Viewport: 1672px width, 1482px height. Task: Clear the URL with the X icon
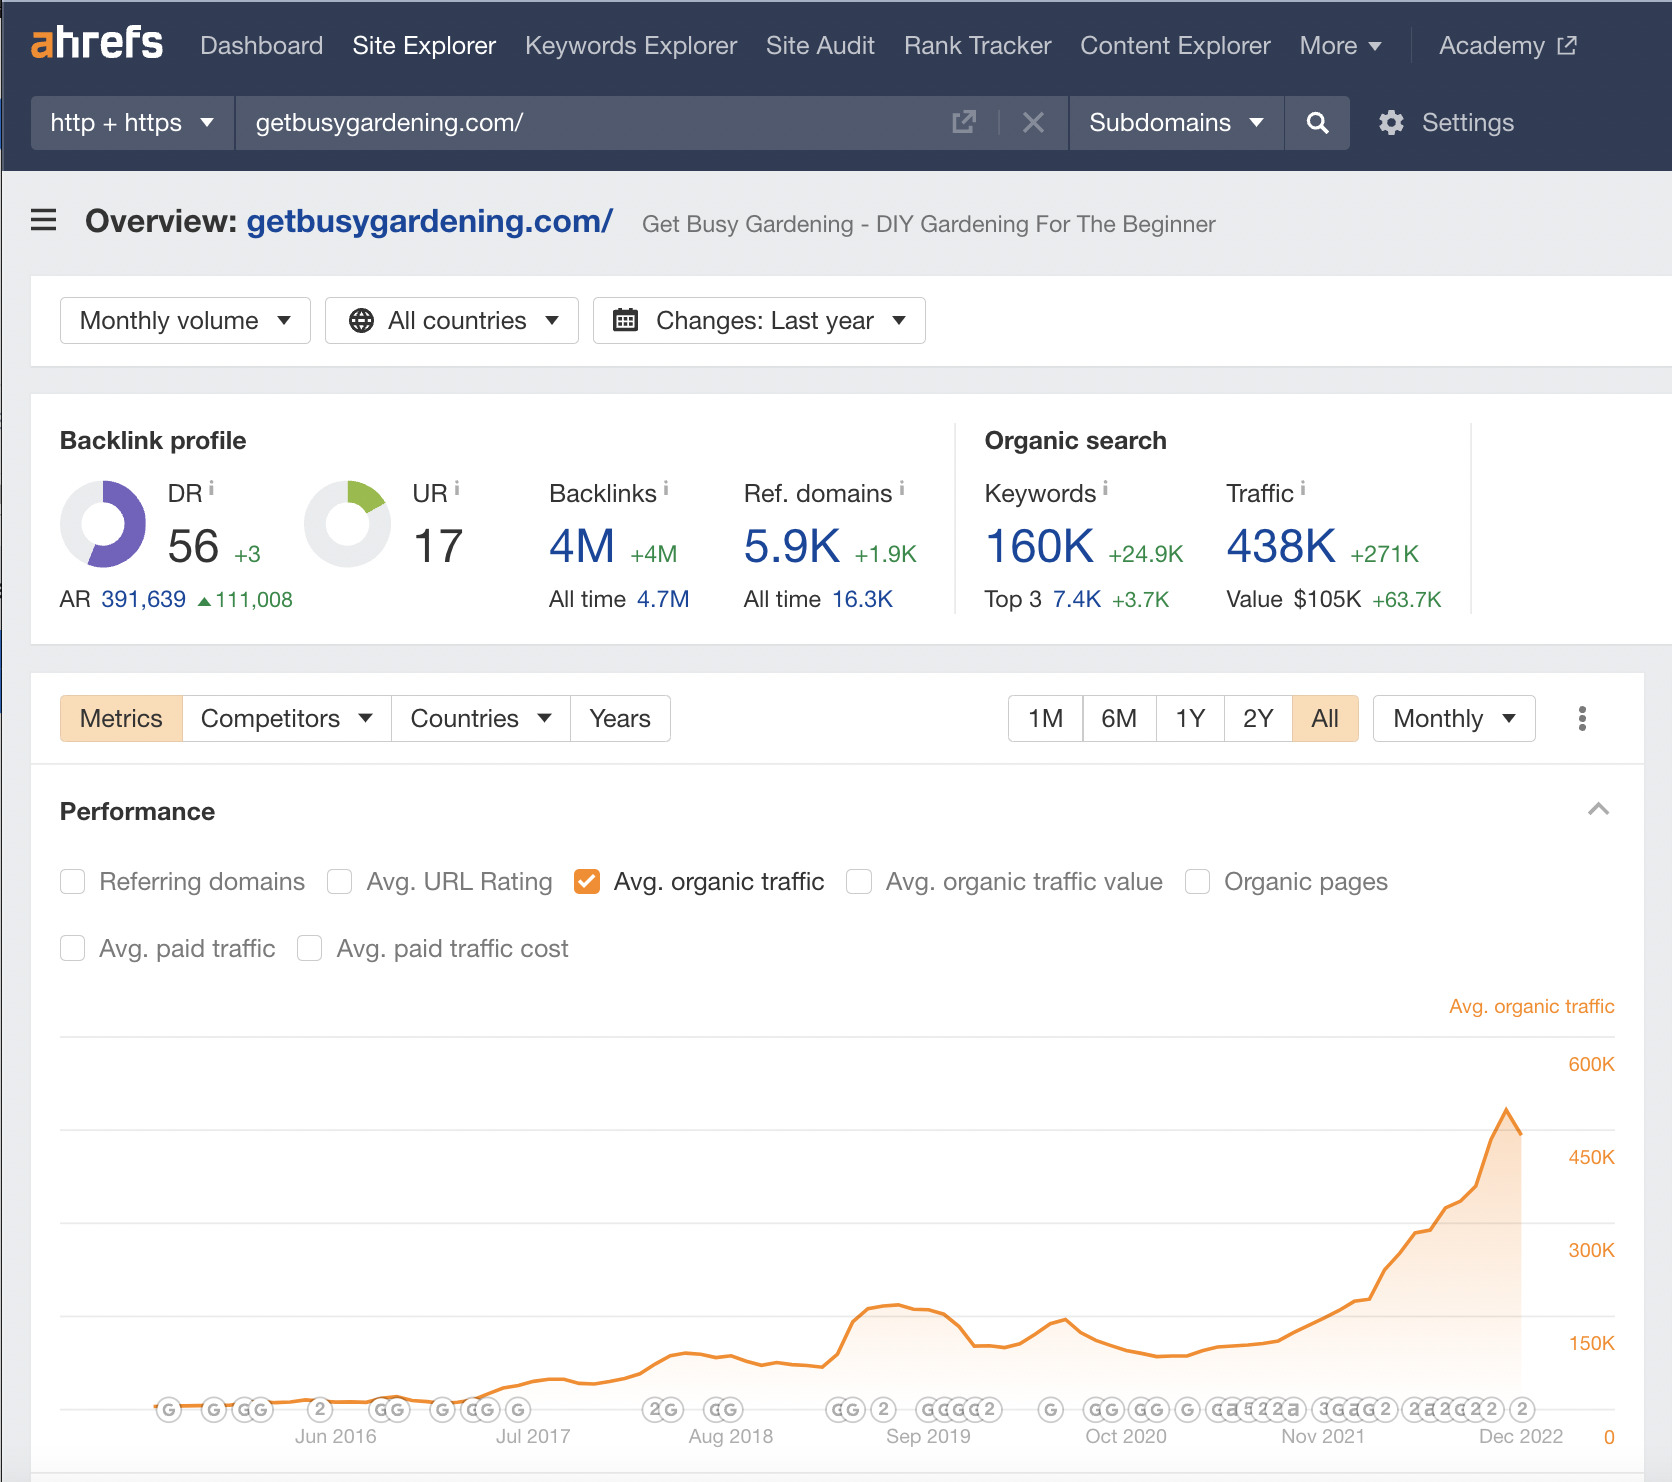[x=1033, y=123]
